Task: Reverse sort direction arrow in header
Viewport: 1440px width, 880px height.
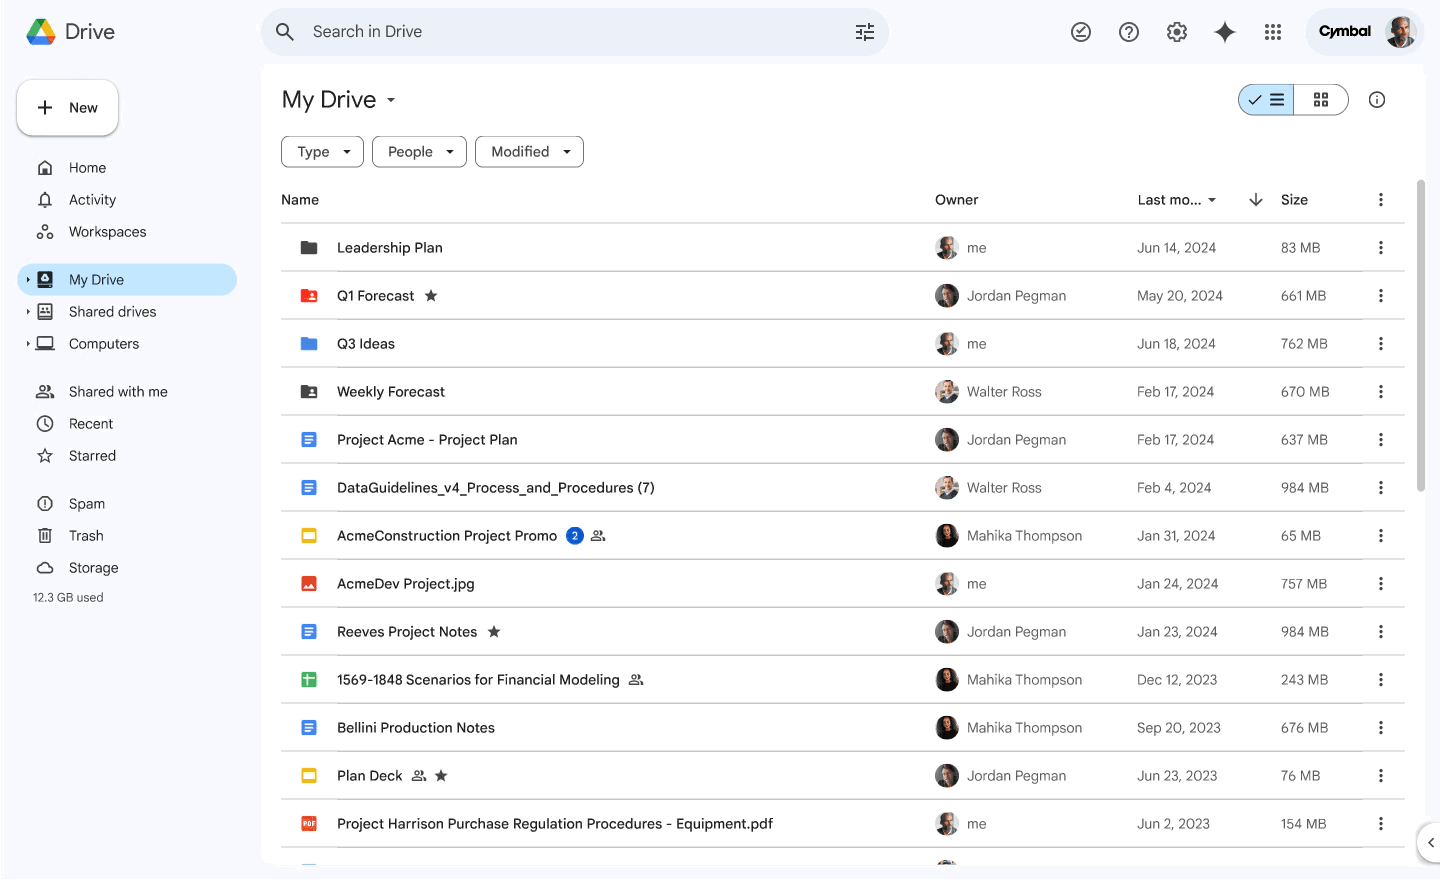Action: tap(1256, 200)
